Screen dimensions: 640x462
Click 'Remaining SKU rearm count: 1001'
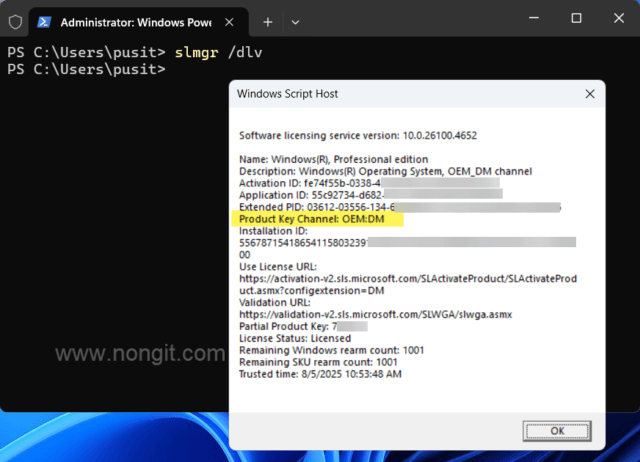318,362
